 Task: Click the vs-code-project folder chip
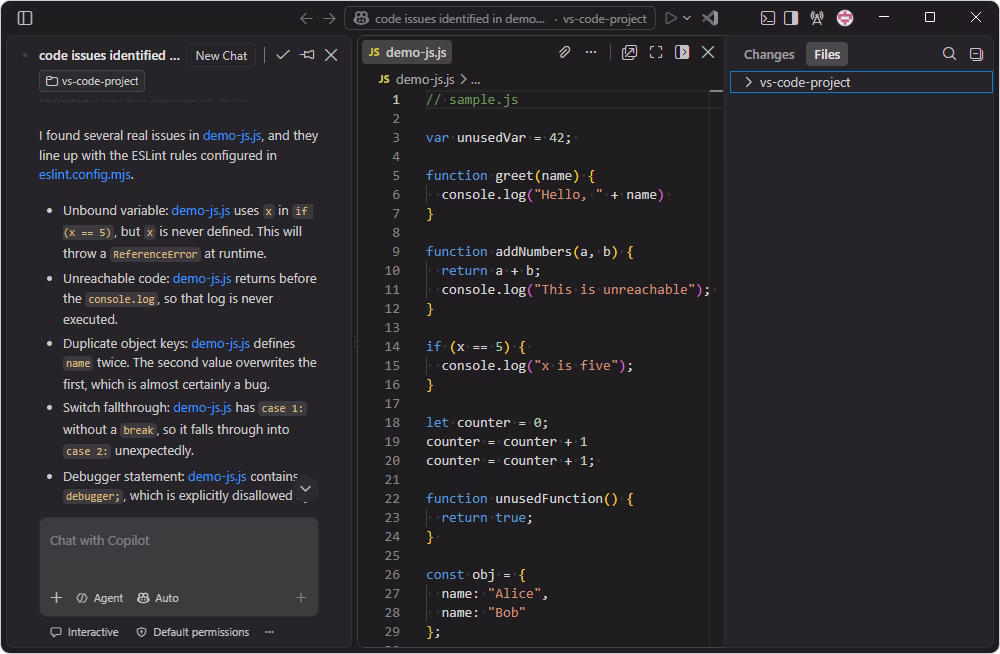(x=92, y=81)
